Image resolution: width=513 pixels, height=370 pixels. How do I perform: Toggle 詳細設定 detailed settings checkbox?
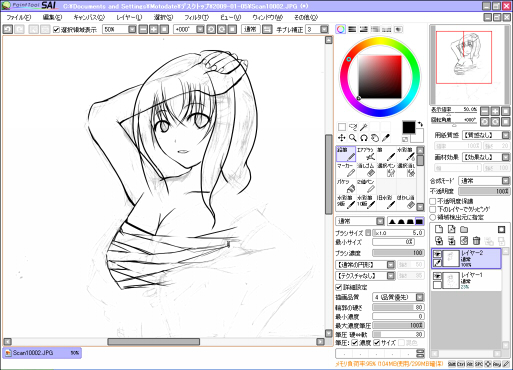click(339, 287)
